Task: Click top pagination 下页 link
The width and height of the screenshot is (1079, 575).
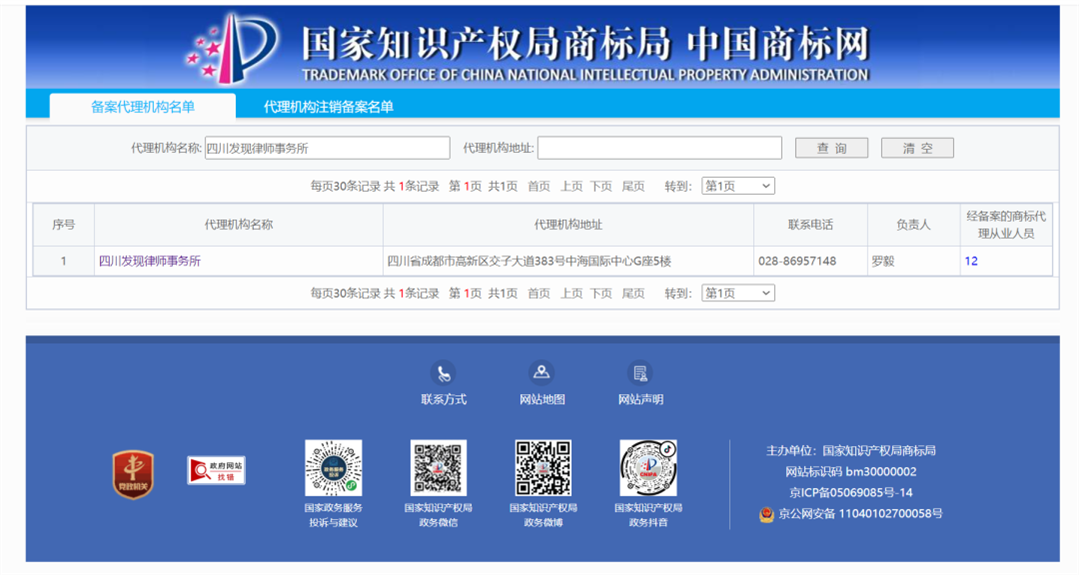Action: click(601, 186)
